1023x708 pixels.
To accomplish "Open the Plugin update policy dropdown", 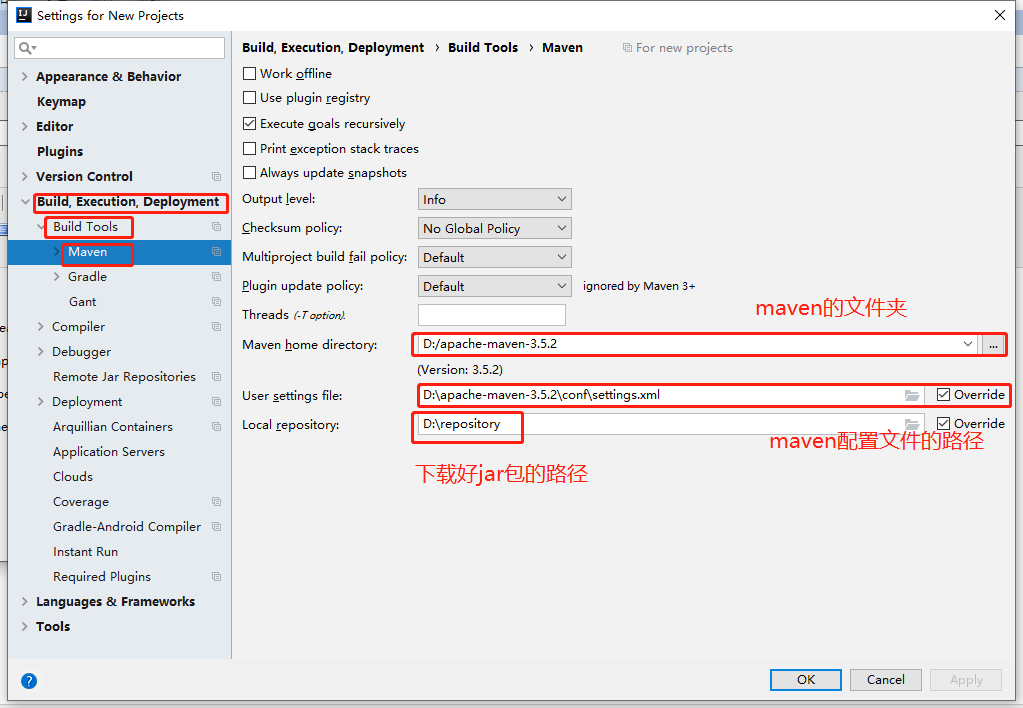I will 495,286.
